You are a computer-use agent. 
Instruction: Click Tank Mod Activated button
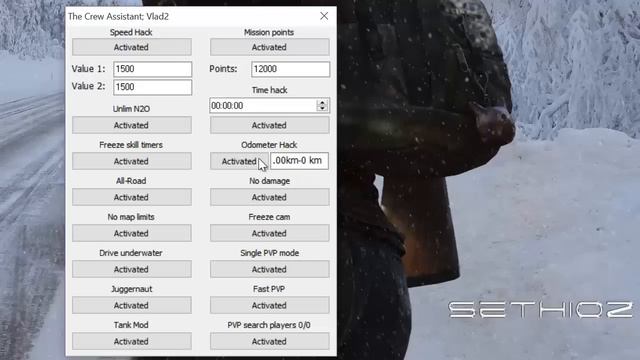(x=132, y=341)
